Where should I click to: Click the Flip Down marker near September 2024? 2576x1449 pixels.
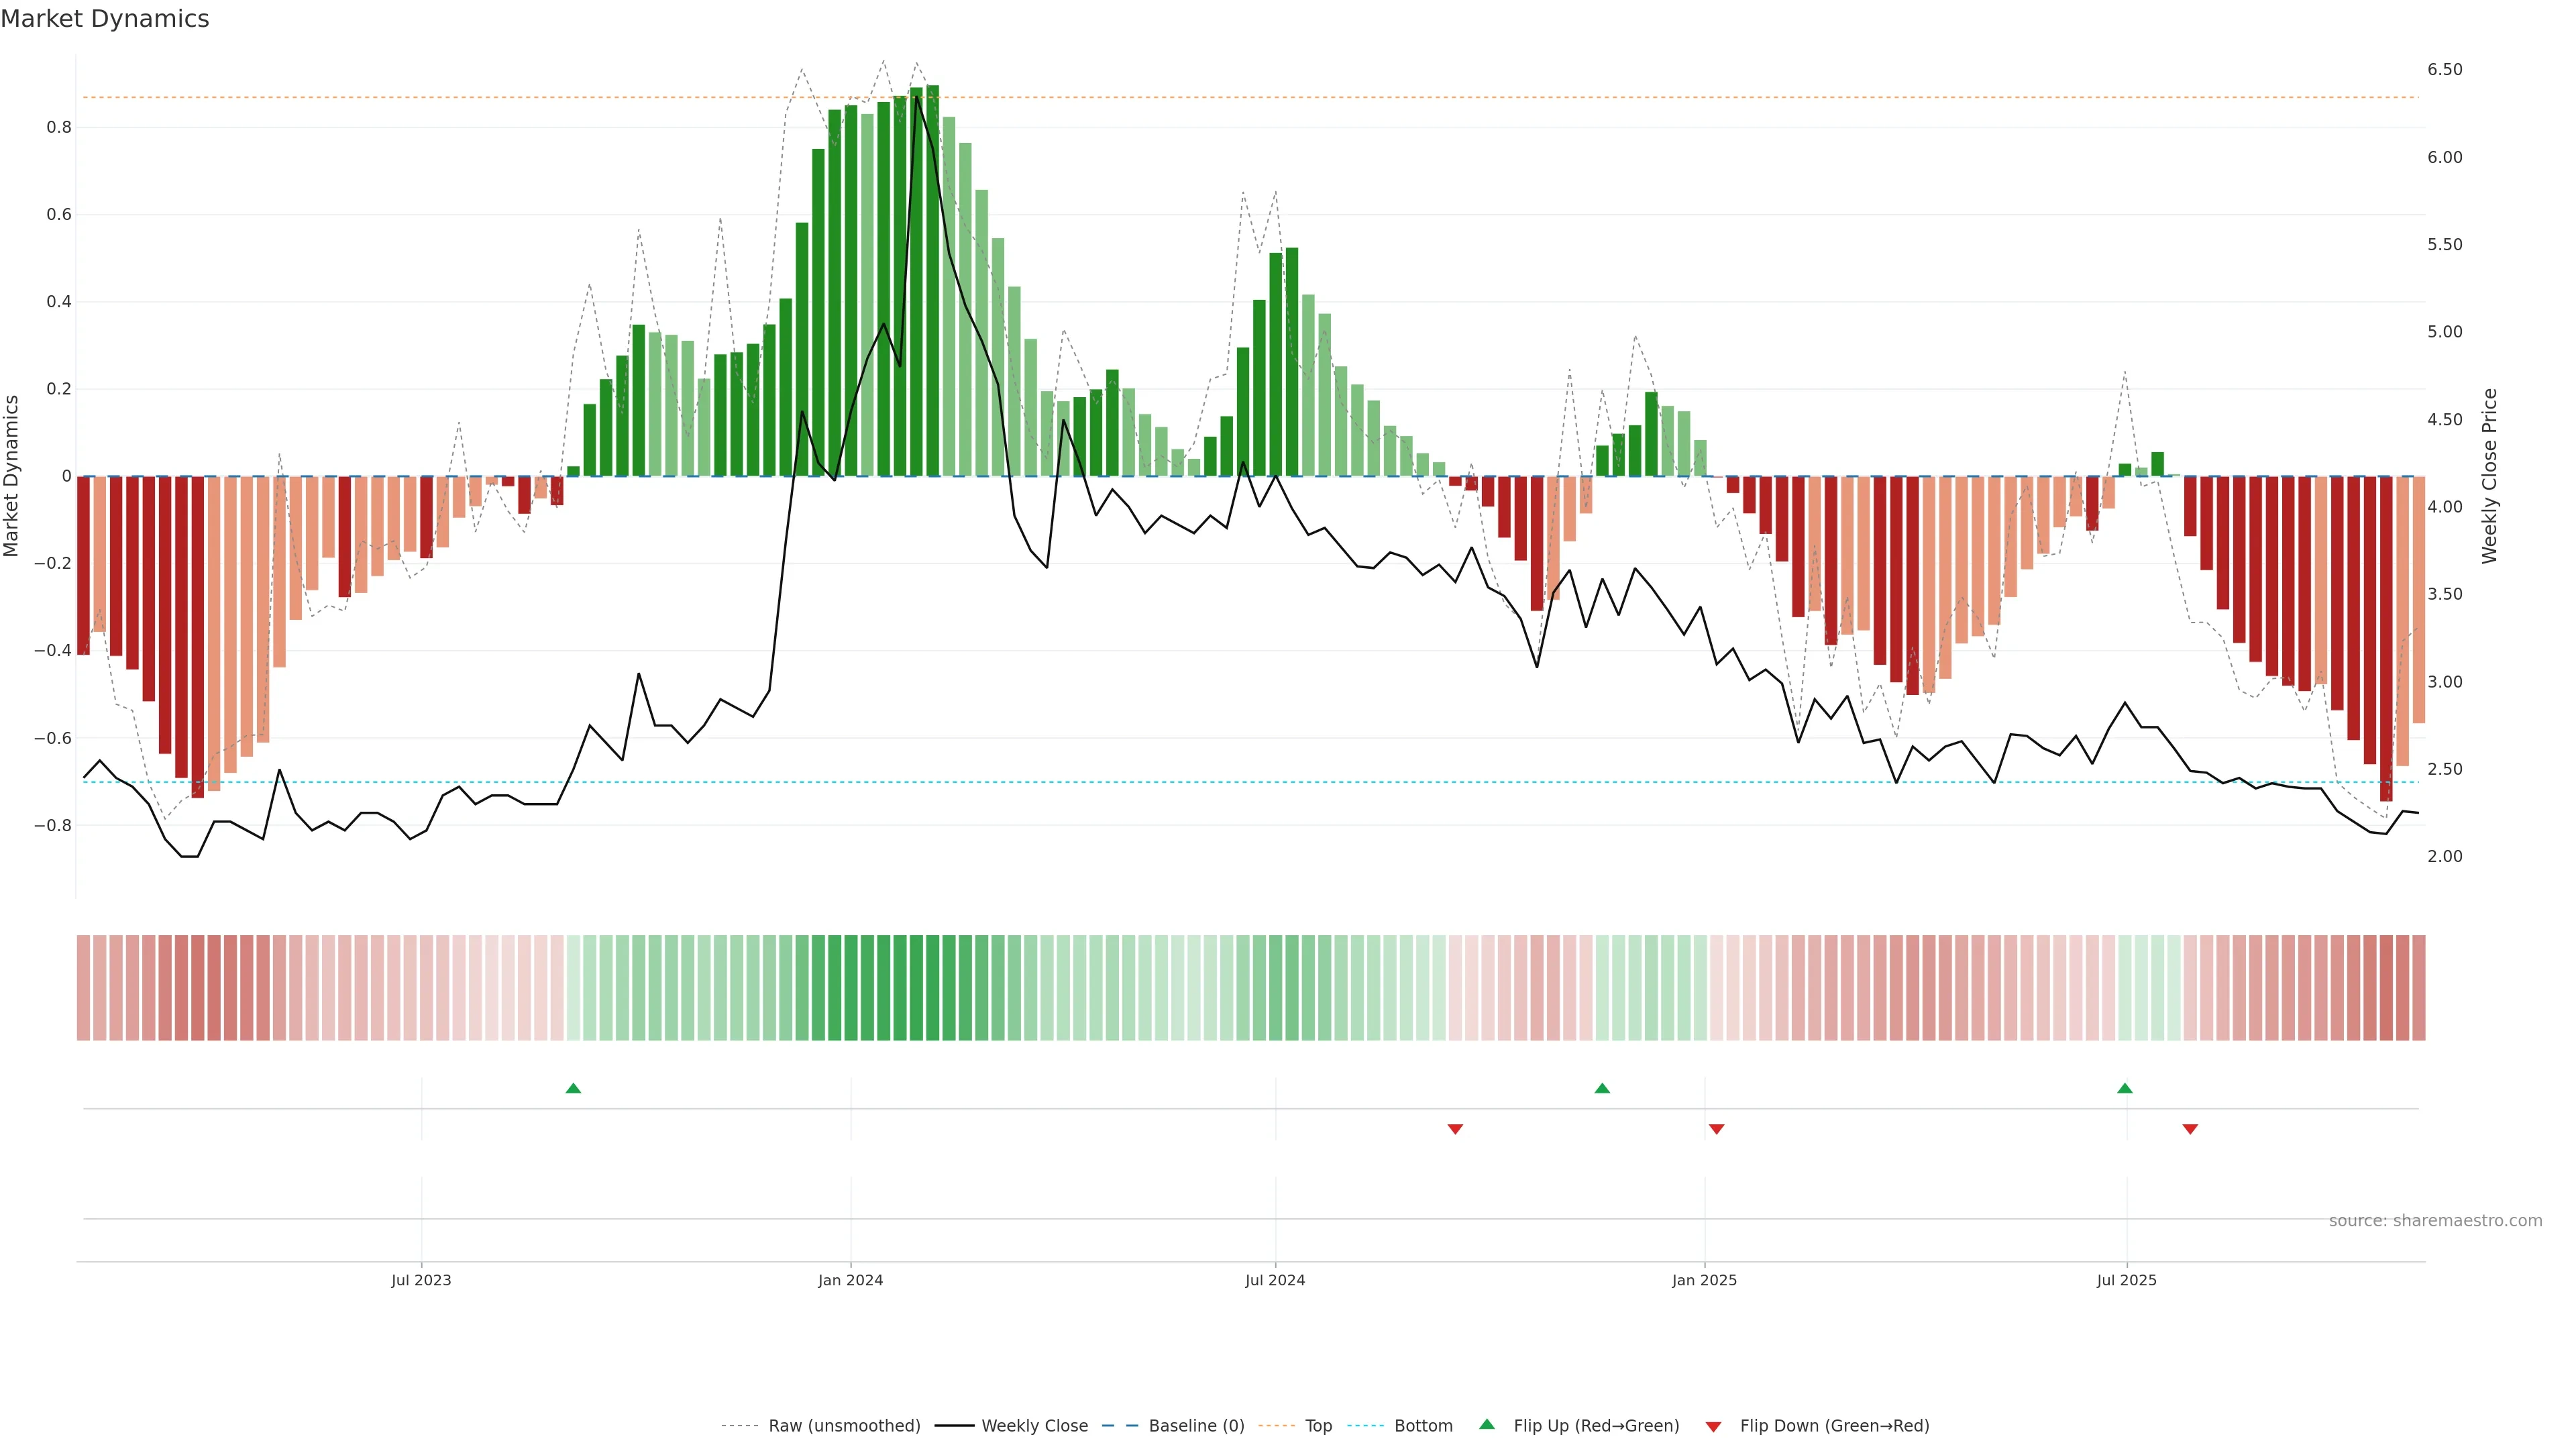click(x=1455, y=1129)
